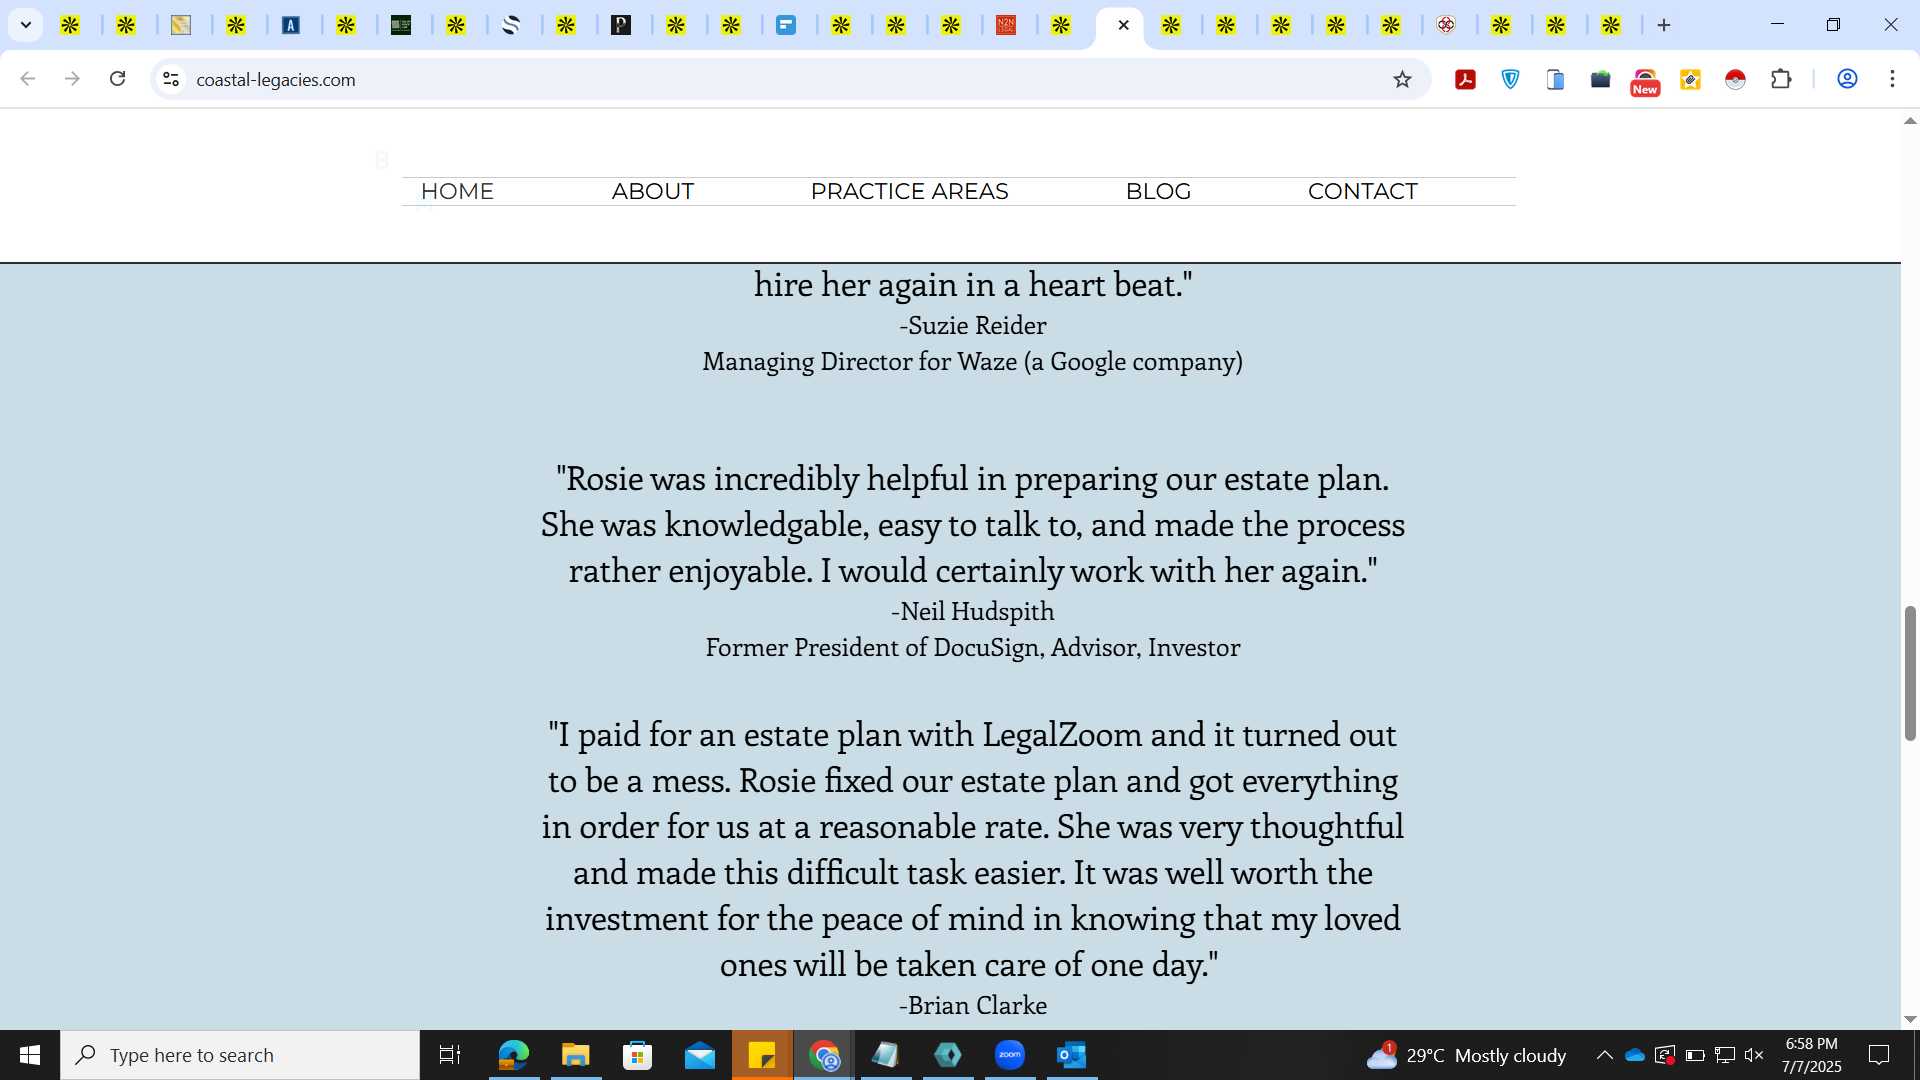Switch to the black 'P' icon tab
The width and height of the screenshot is (1920, 1080).
(x=621, y=26)
